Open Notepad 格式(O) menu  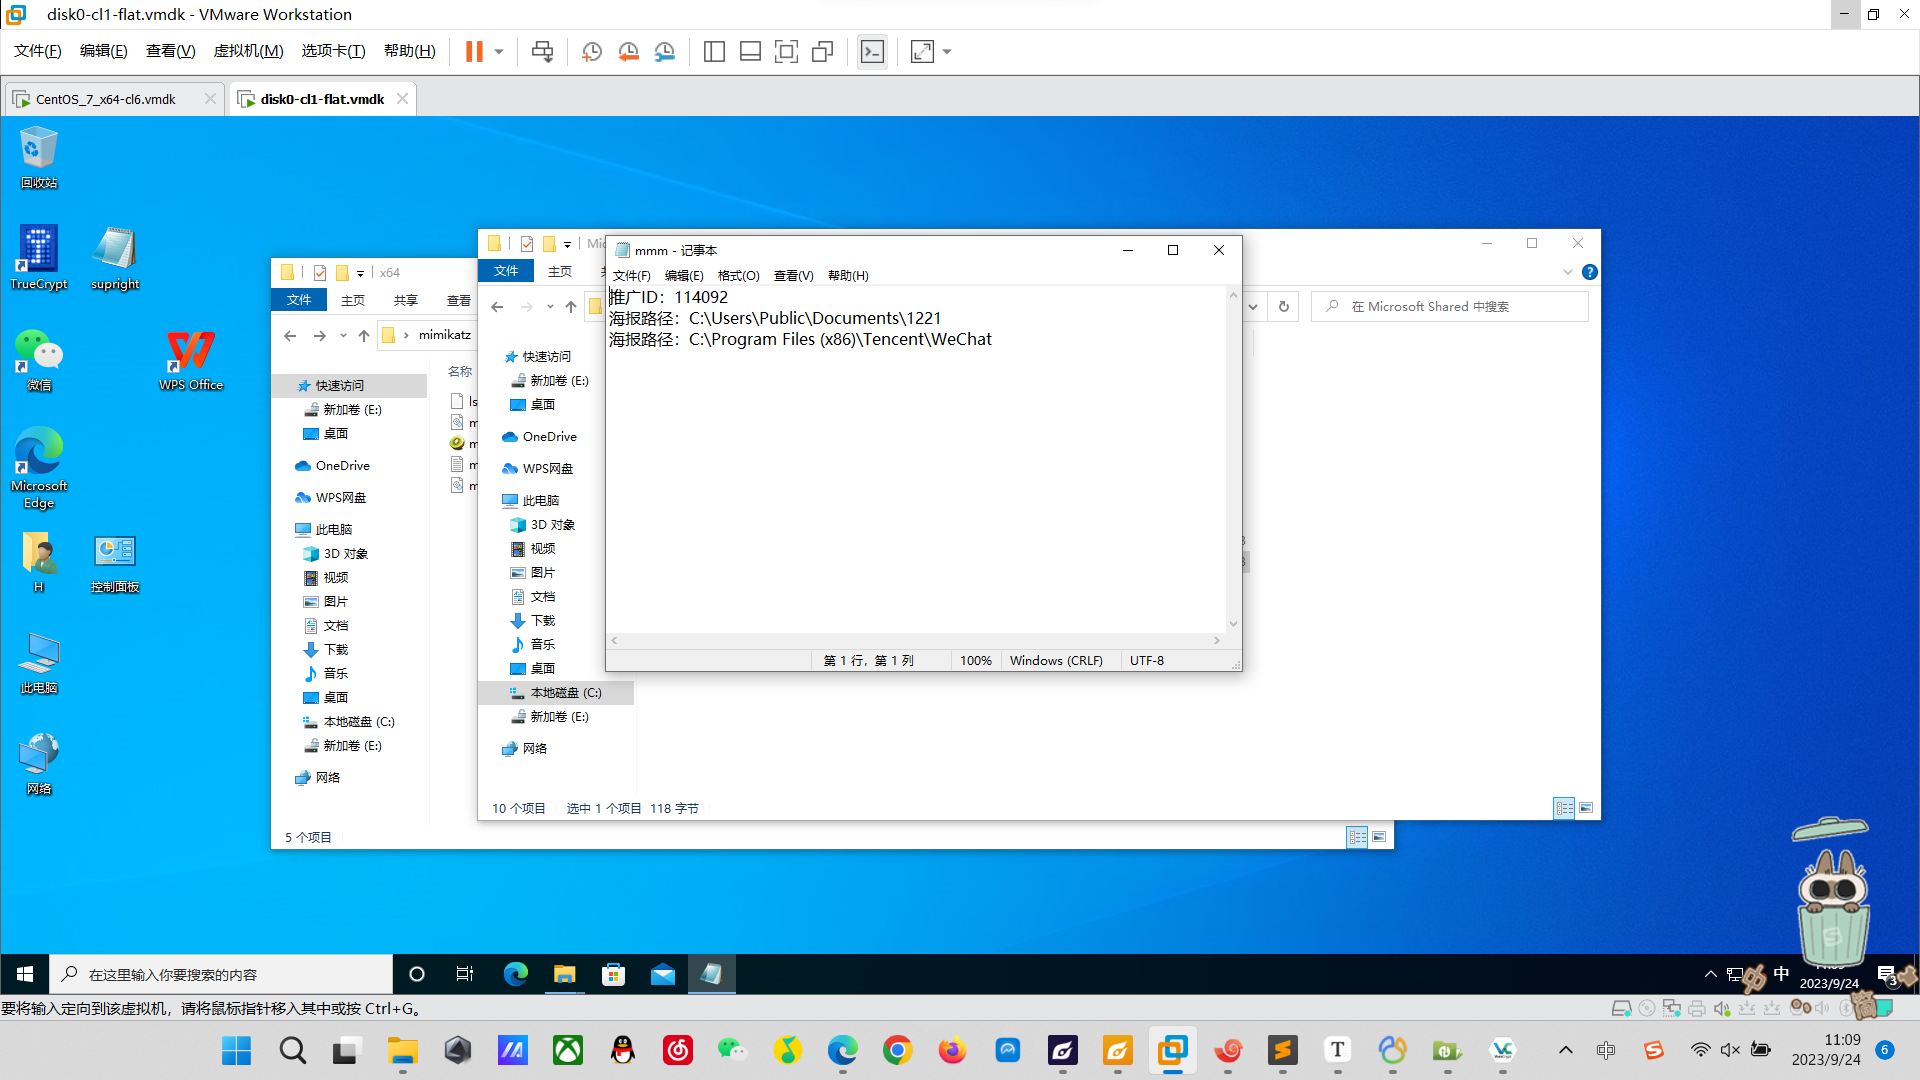738,275
